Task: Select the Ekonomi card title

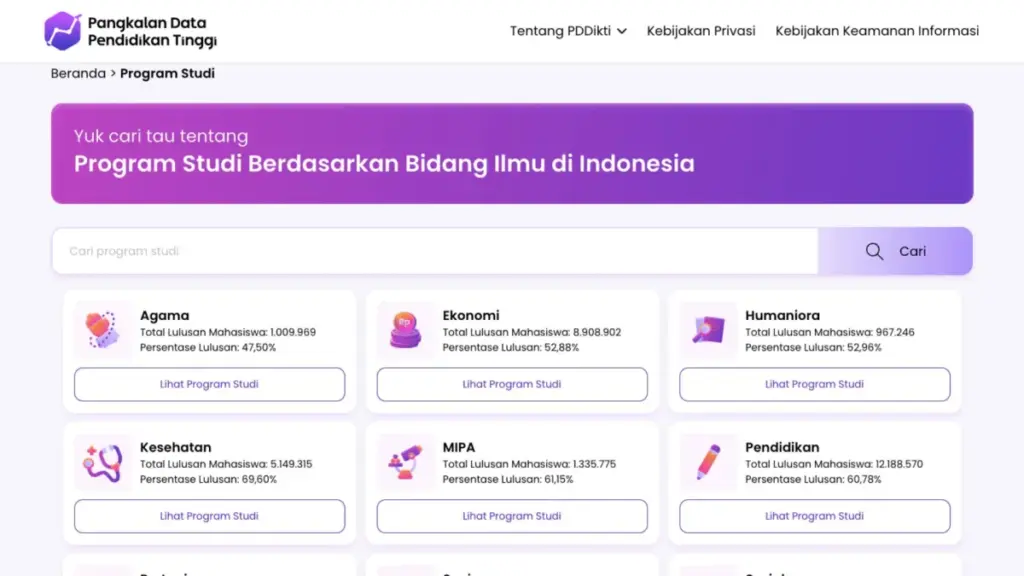Action: click(471, 315)
